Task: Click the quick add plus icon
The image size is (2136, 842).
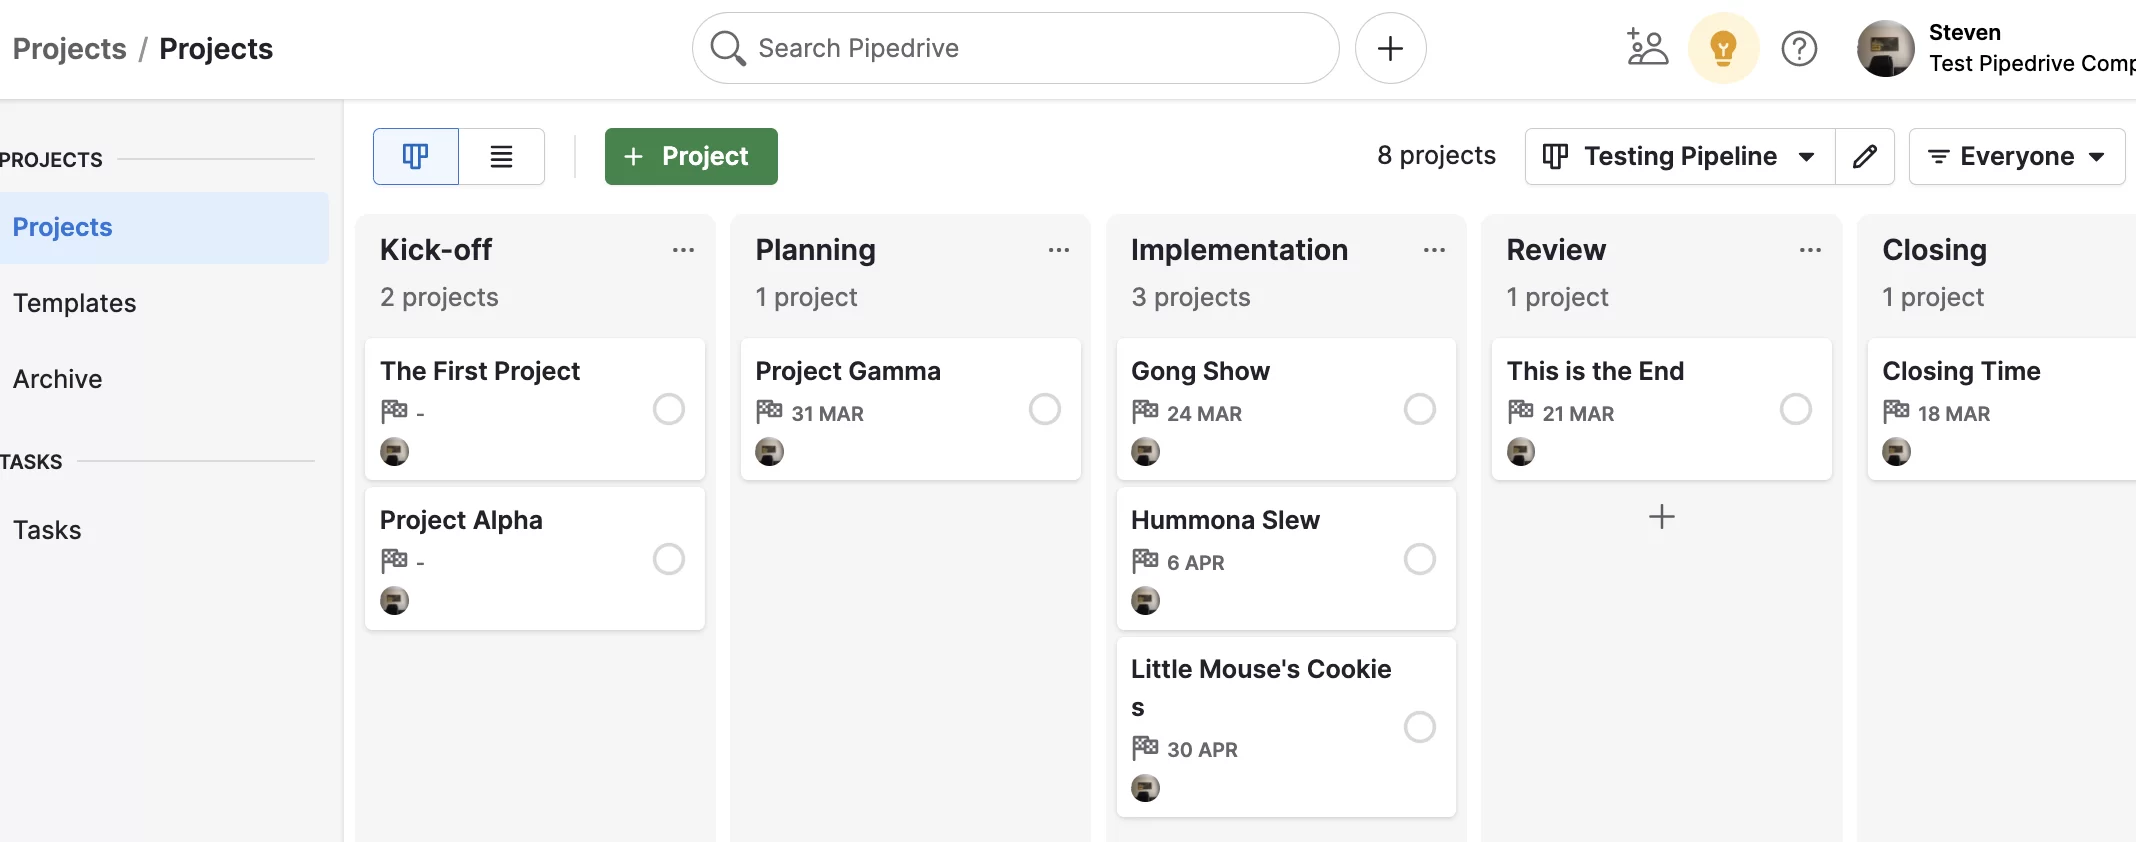Action: pos(1390,48)
